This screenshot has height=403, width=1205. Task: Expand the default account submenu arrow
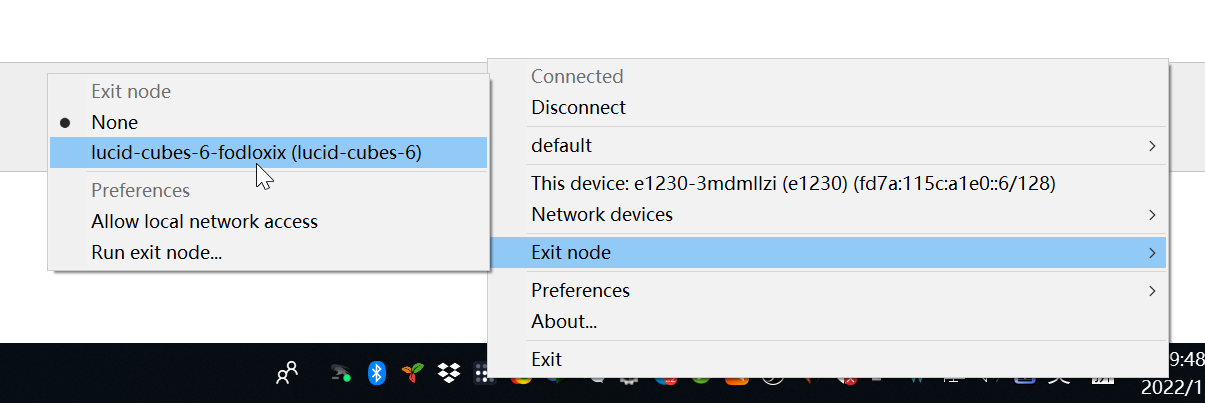pyautogui.click(x=1152, y=146)
